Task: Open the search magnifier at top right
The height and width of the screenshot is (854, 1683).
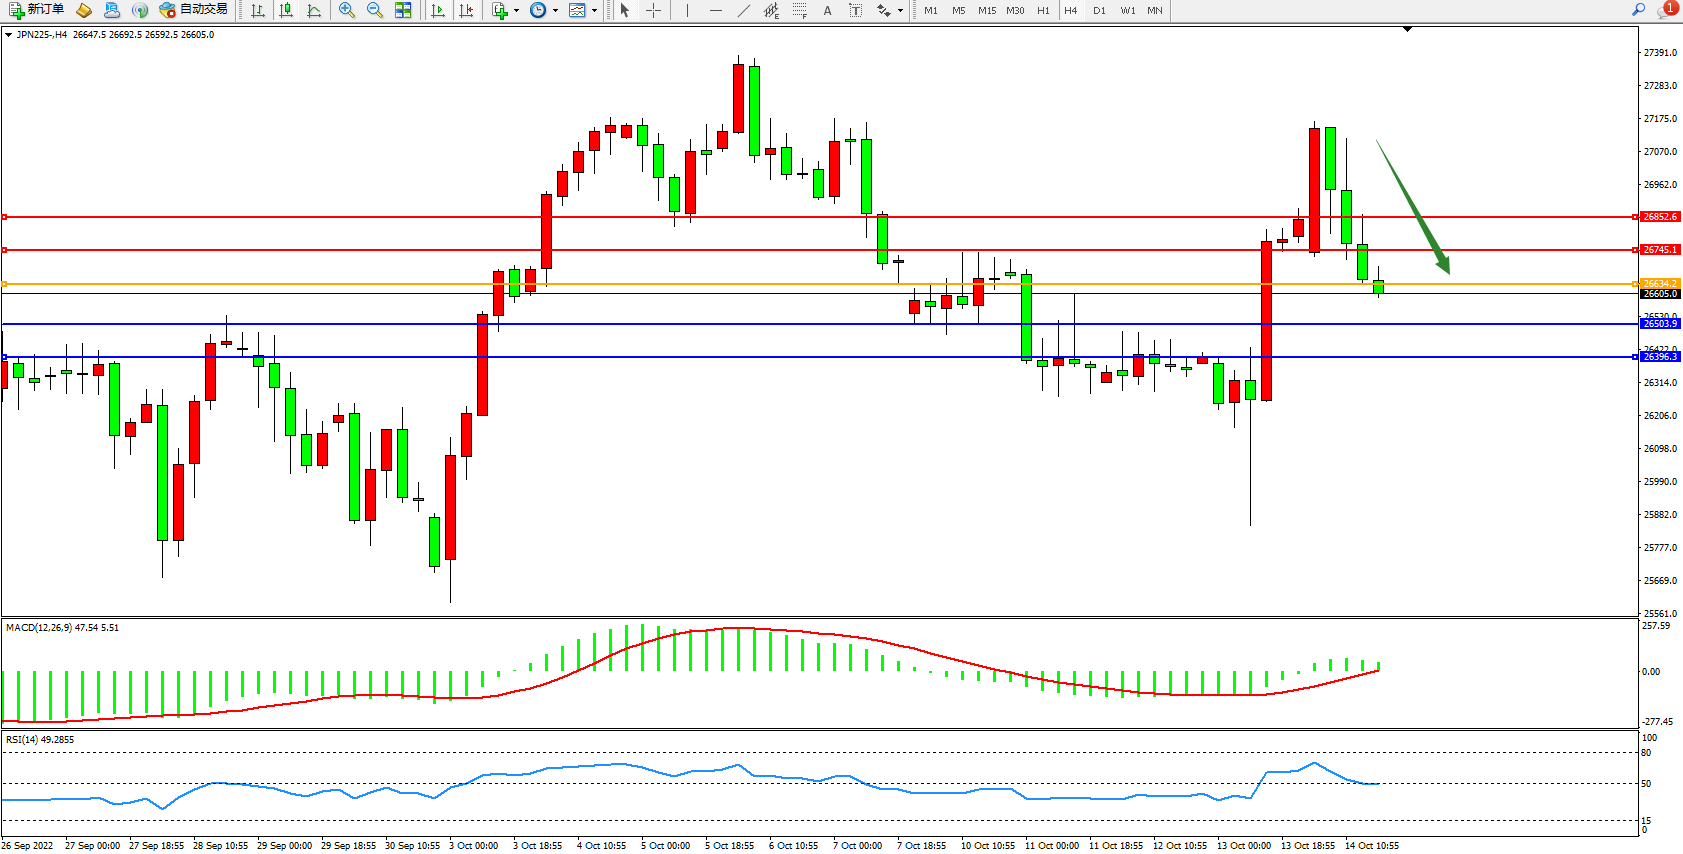Action: [1638, 10]
